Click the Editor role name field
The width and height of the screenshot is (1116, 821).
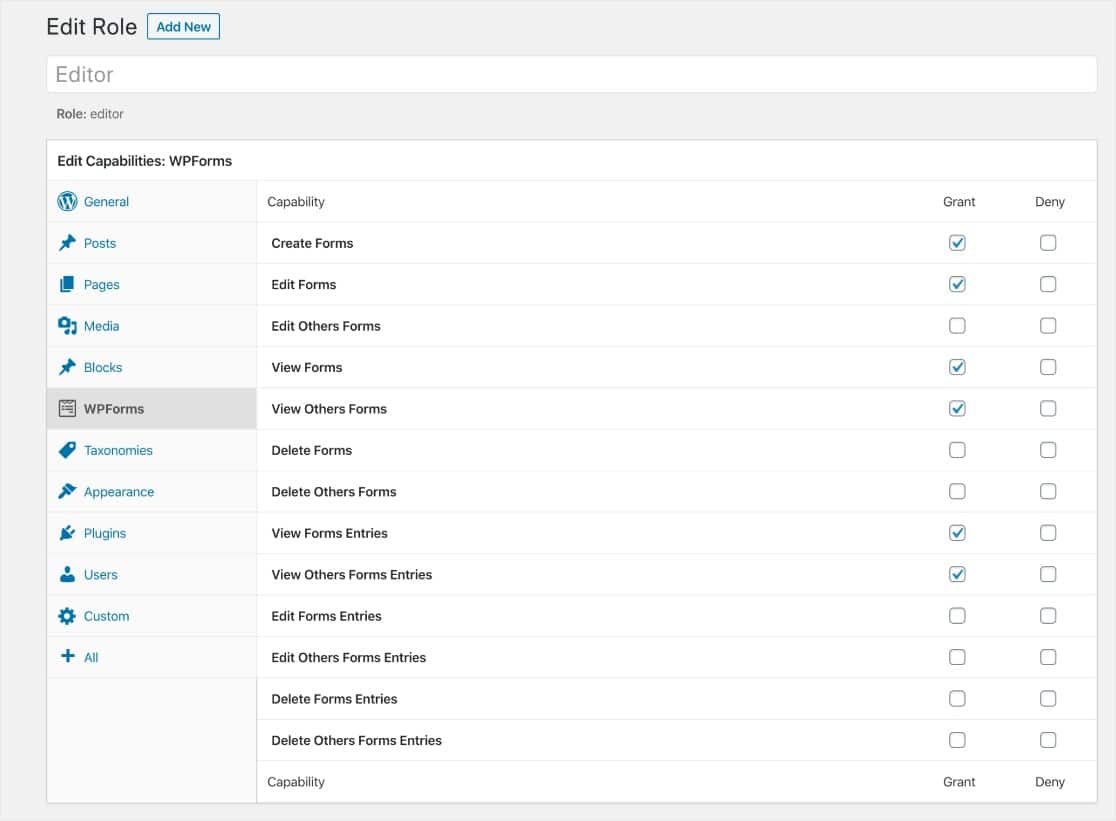coord(572,75)
